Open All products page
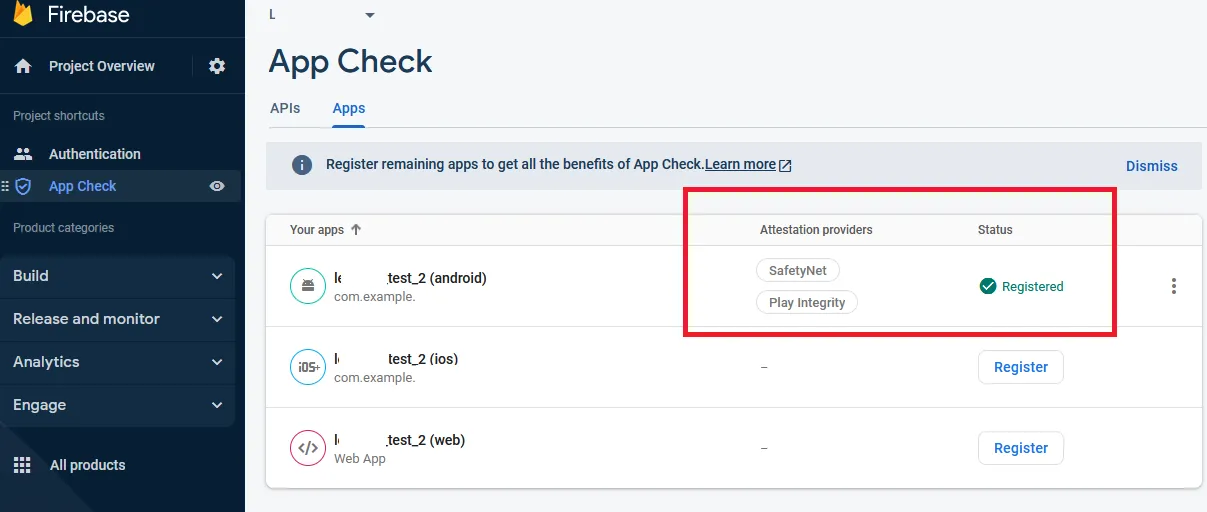This screenshot has width=1207, height=512. [x=88, y=465]
